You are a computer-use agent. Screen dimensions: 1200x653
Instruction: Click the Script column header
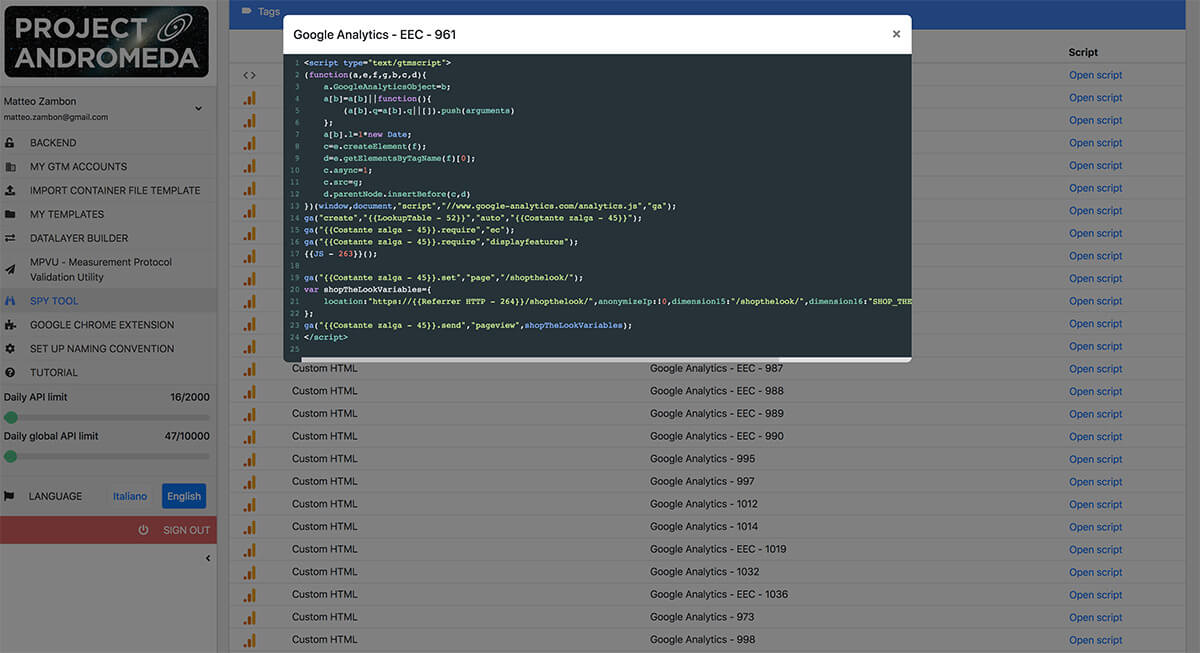click(x=1083, y=52)
